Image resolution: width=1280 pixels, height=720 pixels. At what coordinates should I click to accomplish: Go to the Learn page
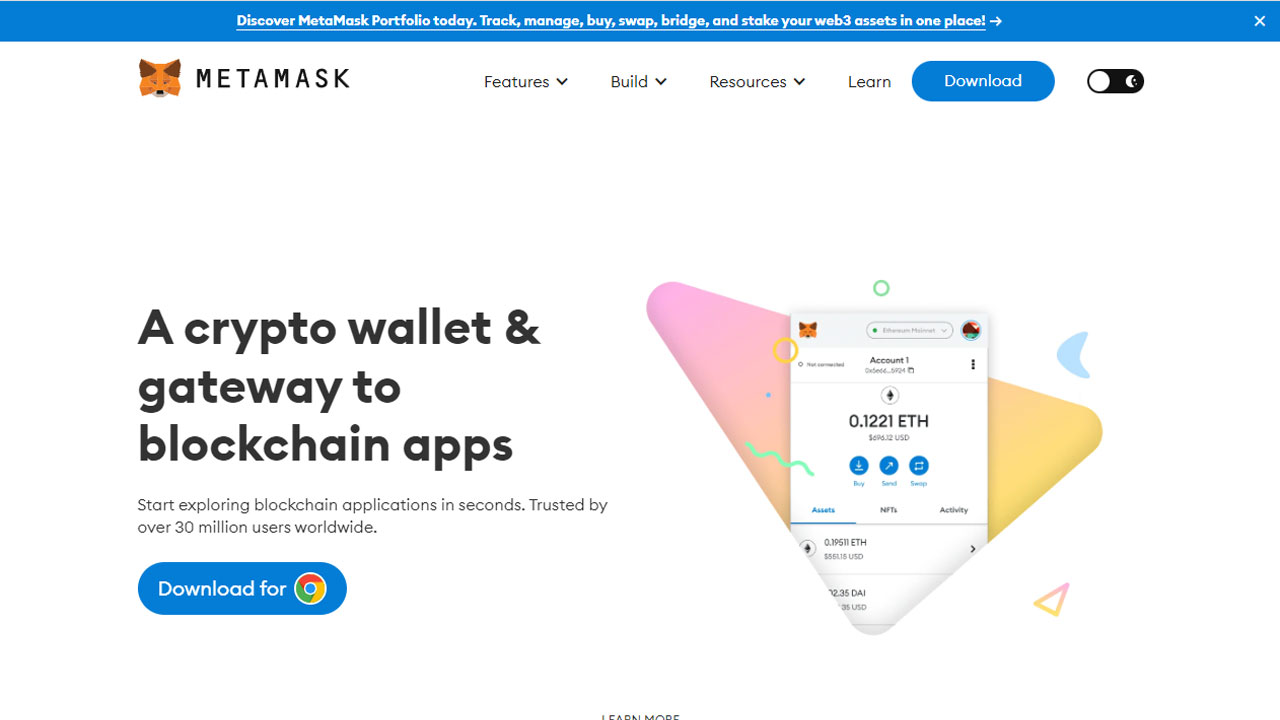pyautogui.click(x=869, y=82)
